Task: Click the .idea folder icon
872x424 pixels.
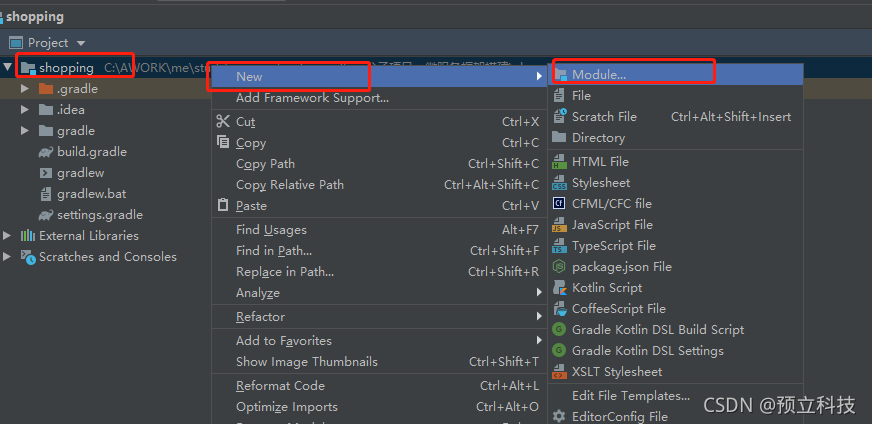Action: coord(46,110)
